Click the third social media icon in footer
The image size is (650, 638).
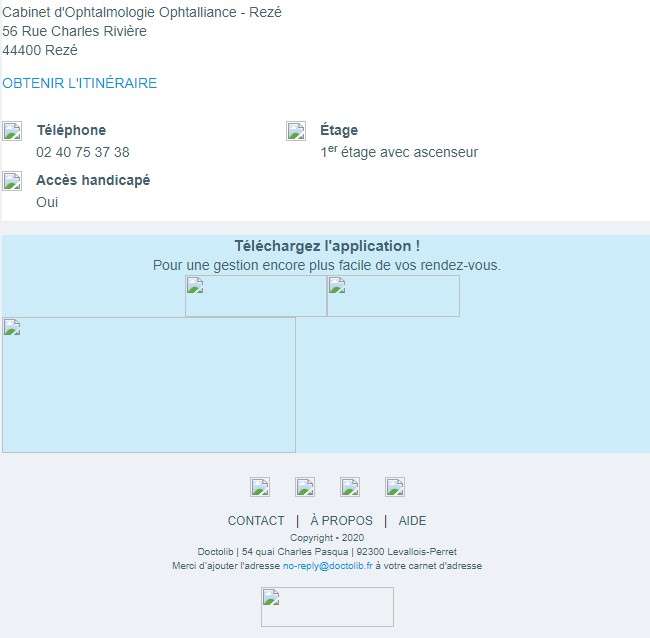(350, 487)
